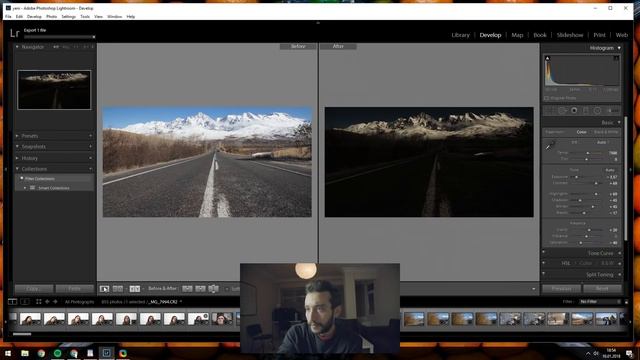Toggle the Original Photo checkbox under histogram
This screenshot has width=640, height=360.
click(546, 98)
